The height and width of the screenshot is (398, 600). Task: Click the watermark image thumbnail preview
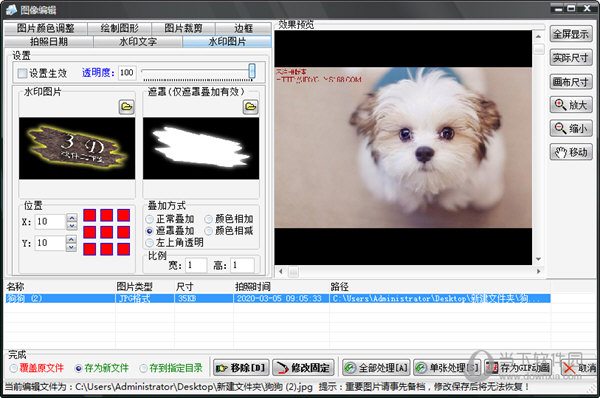[77, 148]
